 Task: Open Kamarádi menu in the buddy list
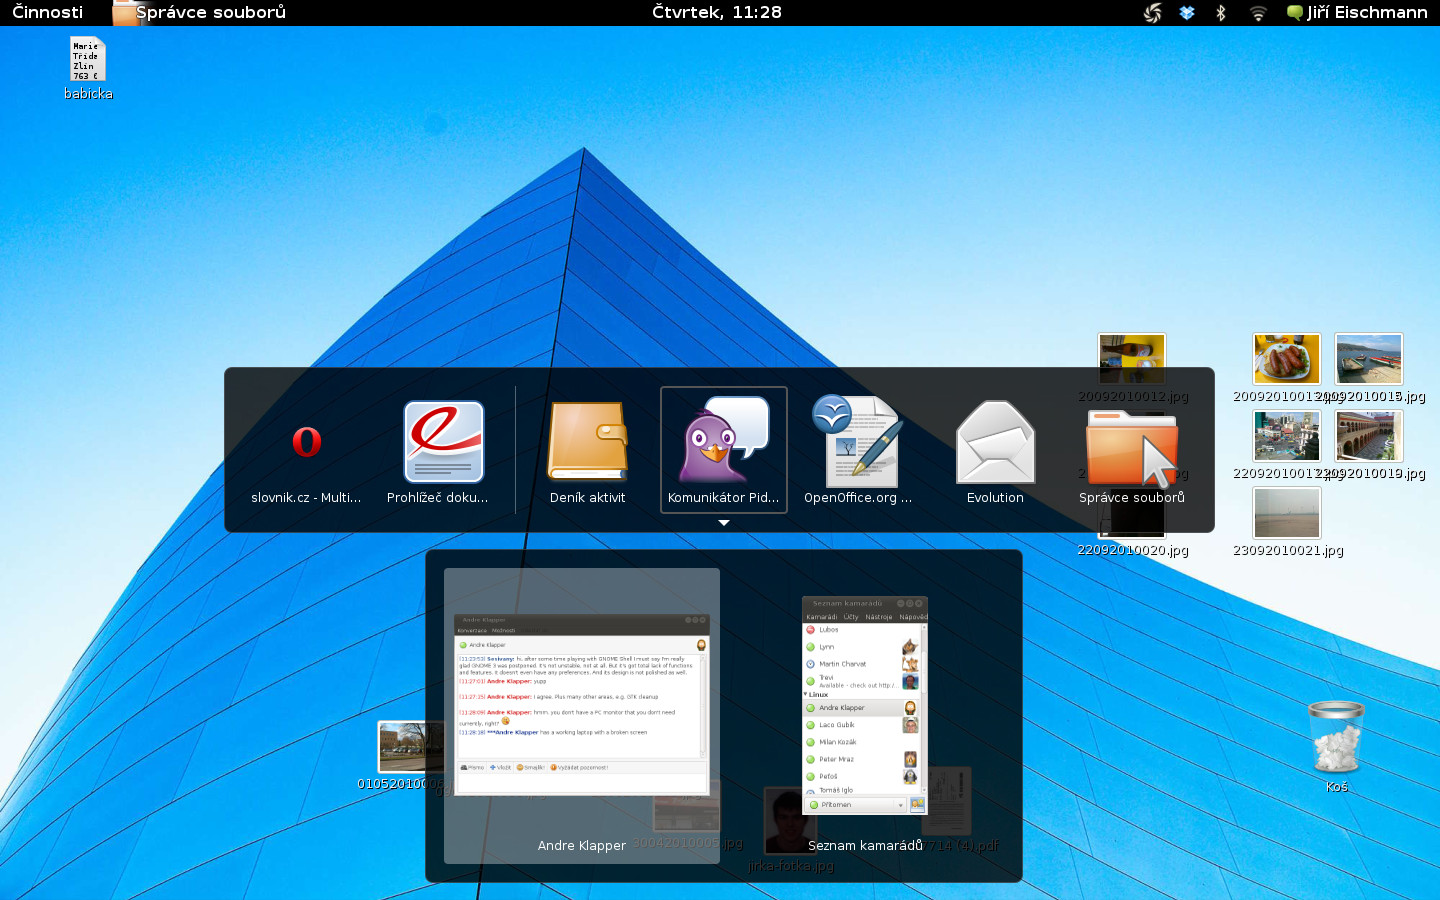coord(822,617)
